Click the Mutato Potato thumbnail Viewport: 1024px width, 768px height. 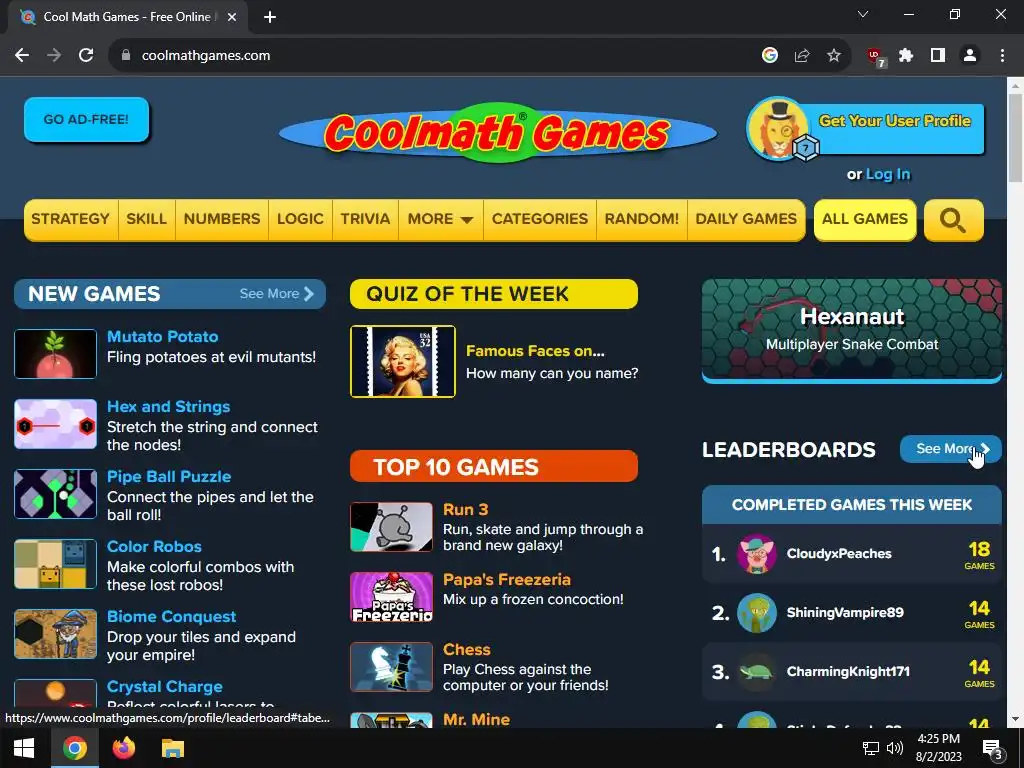point(56,354)
